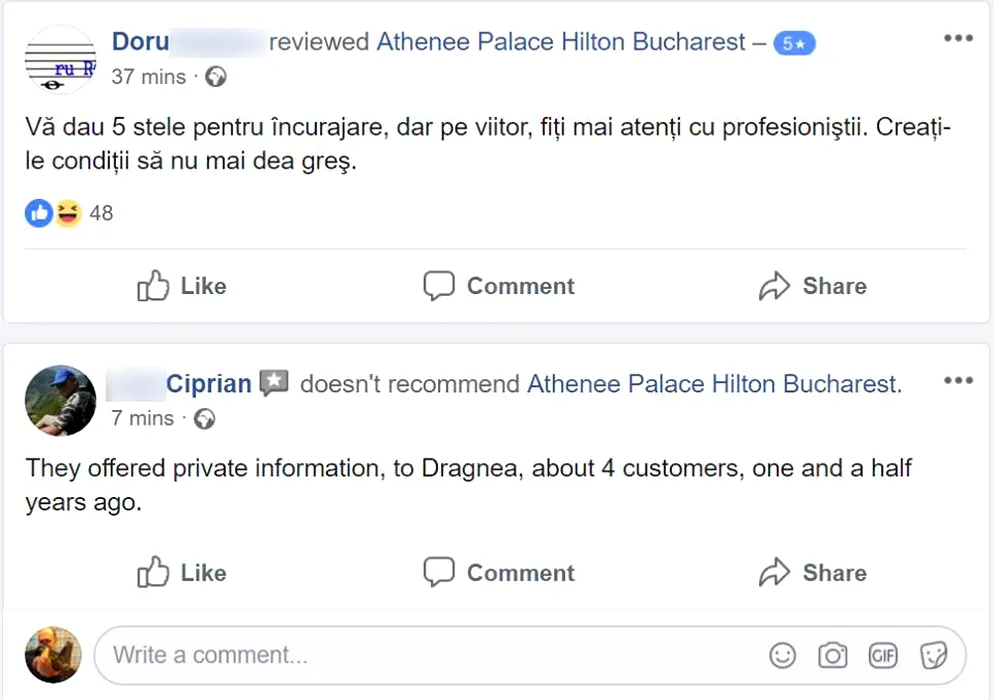Click the public globe icon beside 37 mins
Screen dimensions: 994x700
[216, 77]
